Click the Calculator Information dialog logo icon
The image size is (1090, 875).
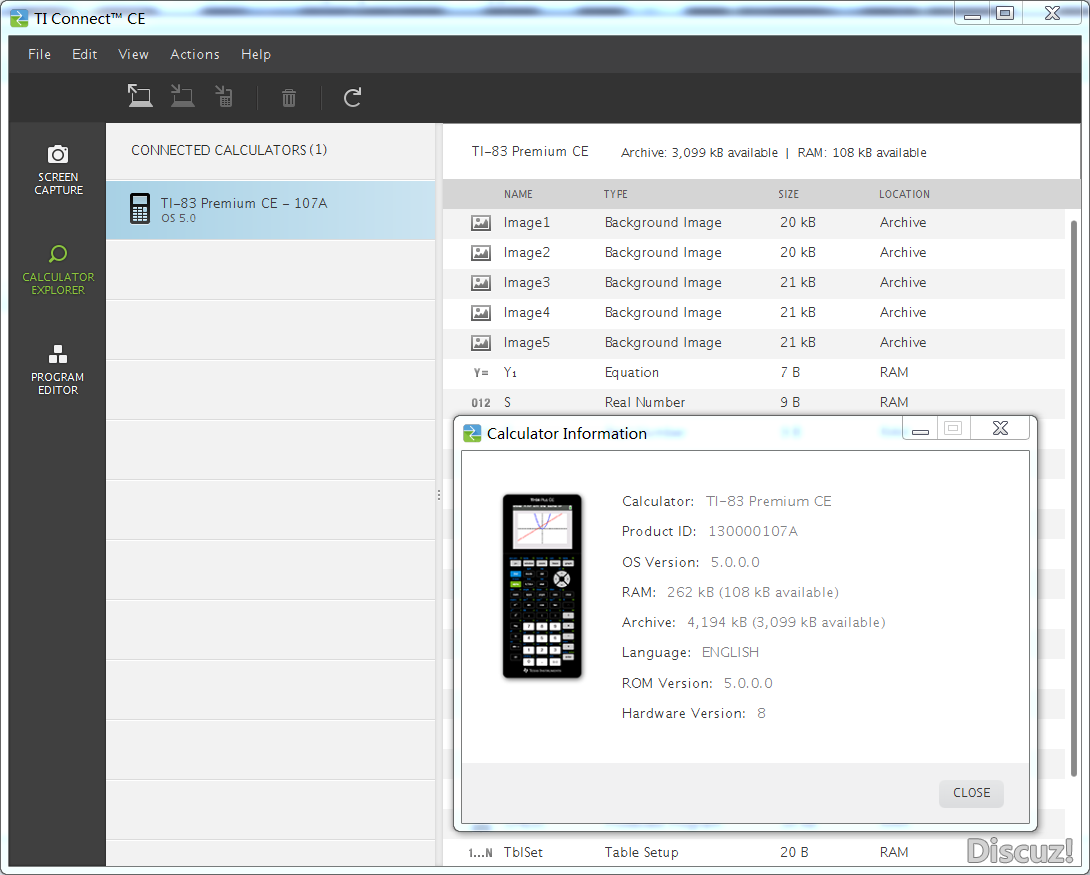(472, 433)
